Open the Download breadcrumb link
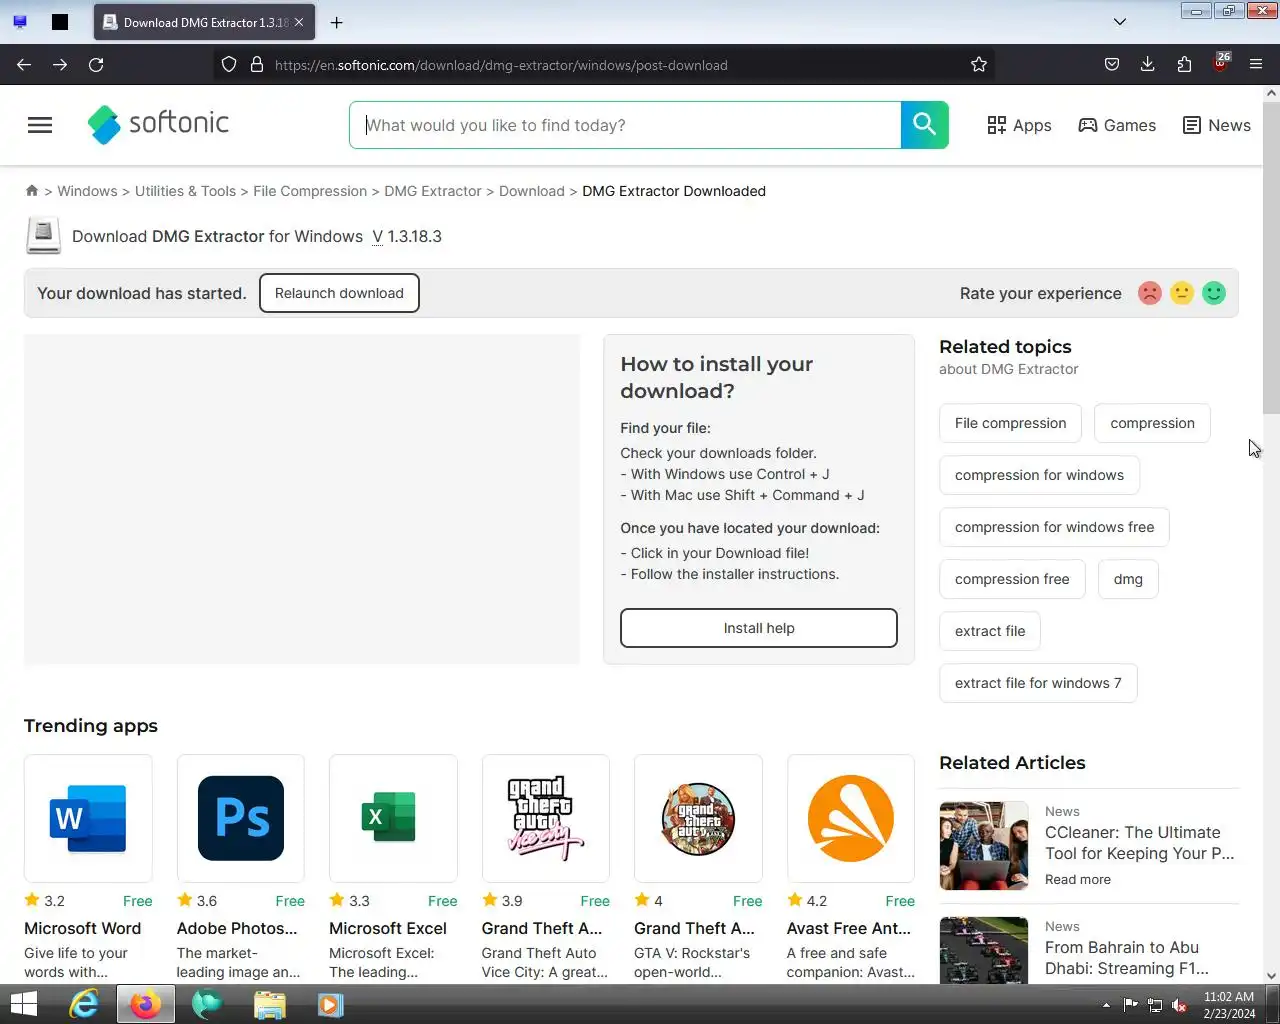 [532, 191]
